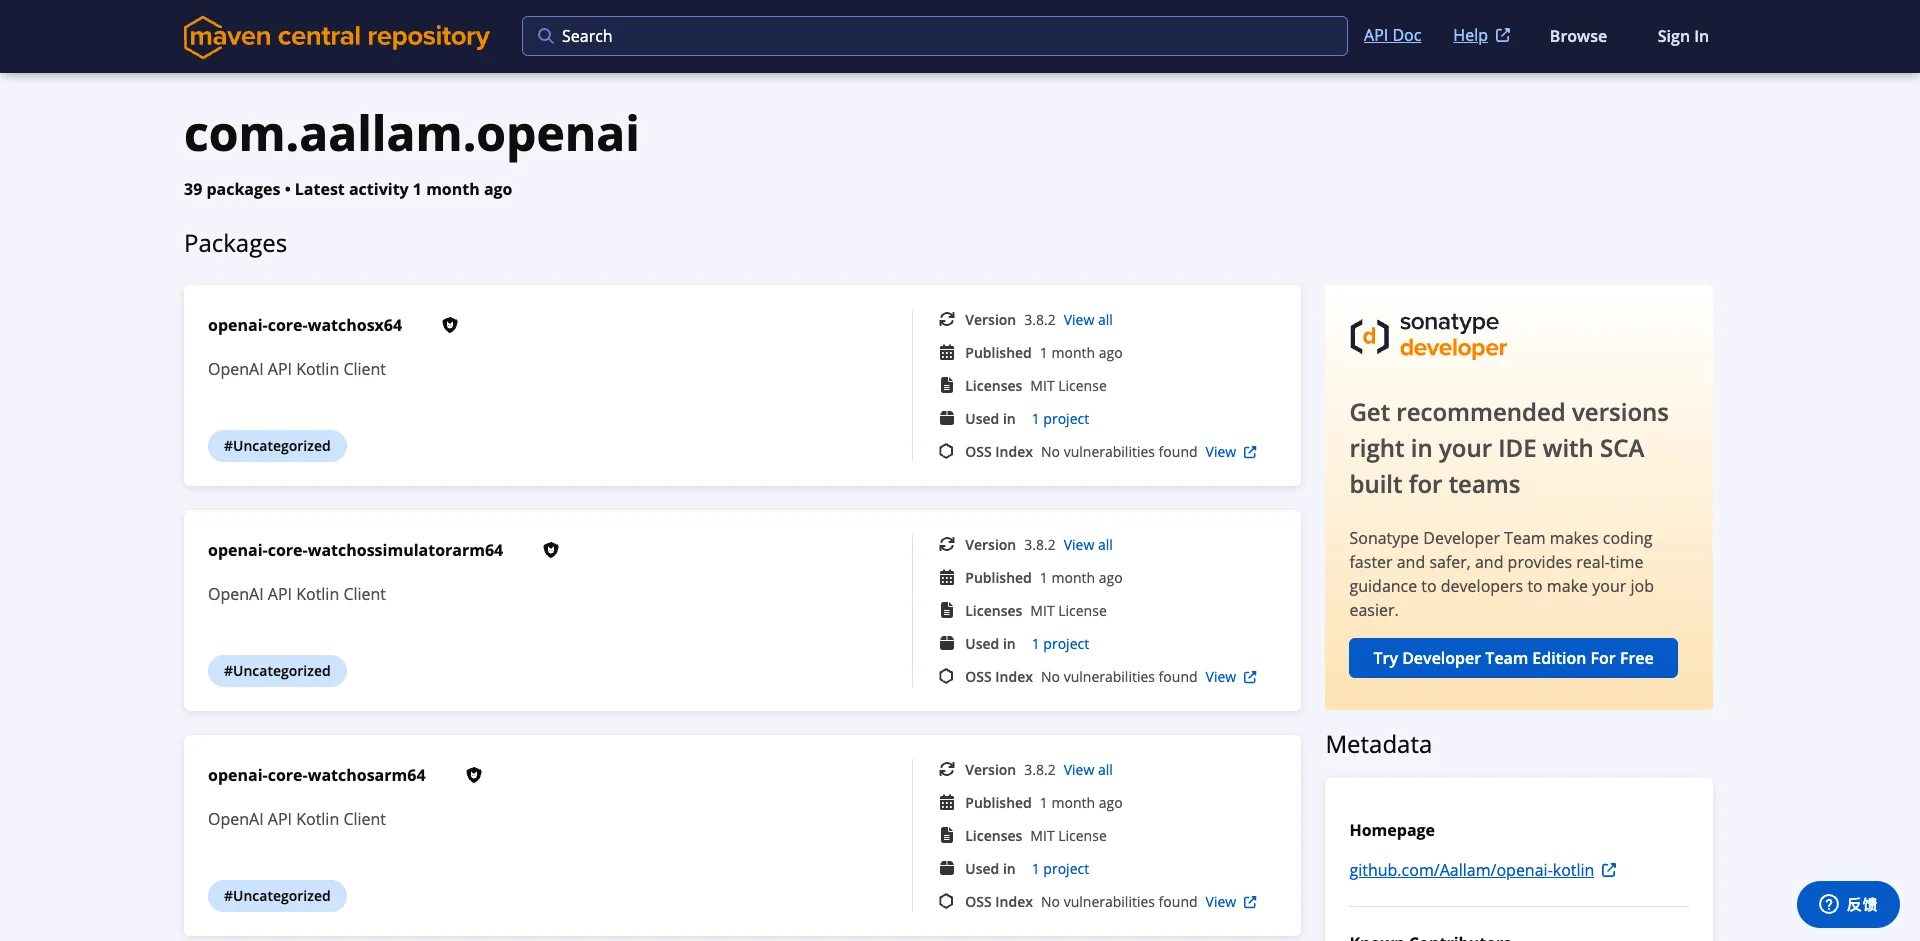
Task: Open the openai-core-watchosarm64 package
Action: coord(317,775)
